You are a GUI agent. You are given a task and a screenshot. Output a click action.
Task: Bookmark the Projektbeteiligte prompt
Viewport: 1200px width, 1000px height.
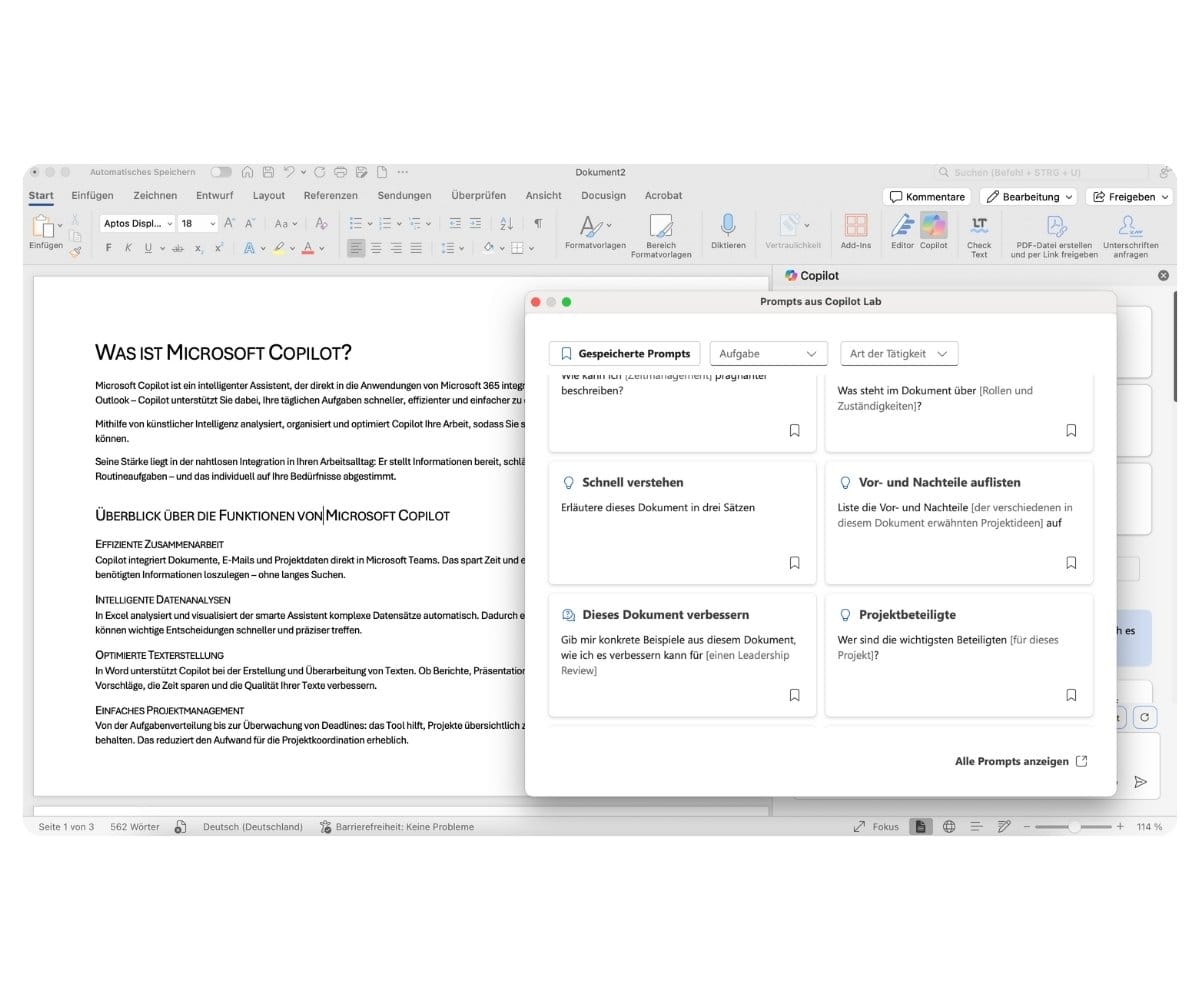(x=1071, y=695)
